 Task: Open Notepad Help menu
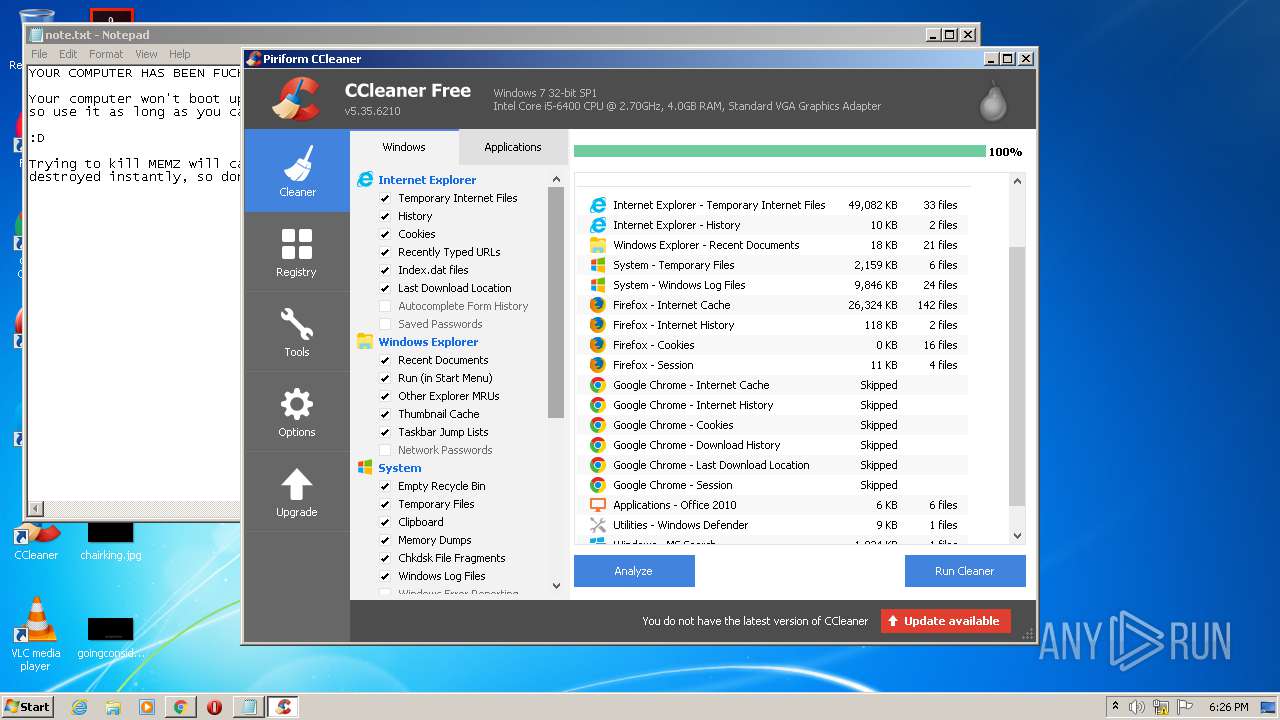click(180, 54)
